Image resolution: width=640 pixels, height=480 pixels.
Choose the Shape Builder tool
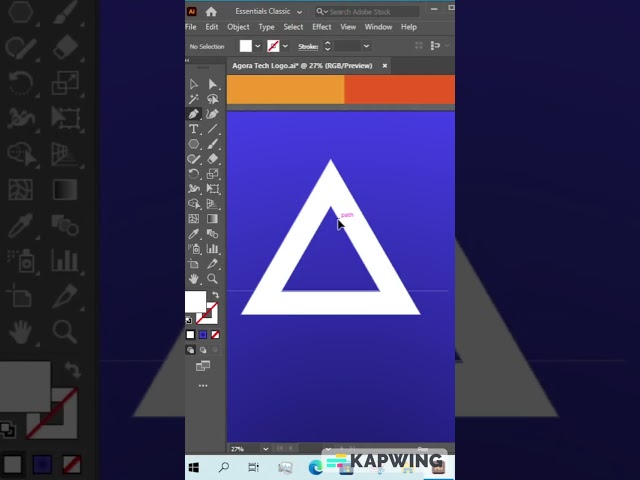[193, 204]
